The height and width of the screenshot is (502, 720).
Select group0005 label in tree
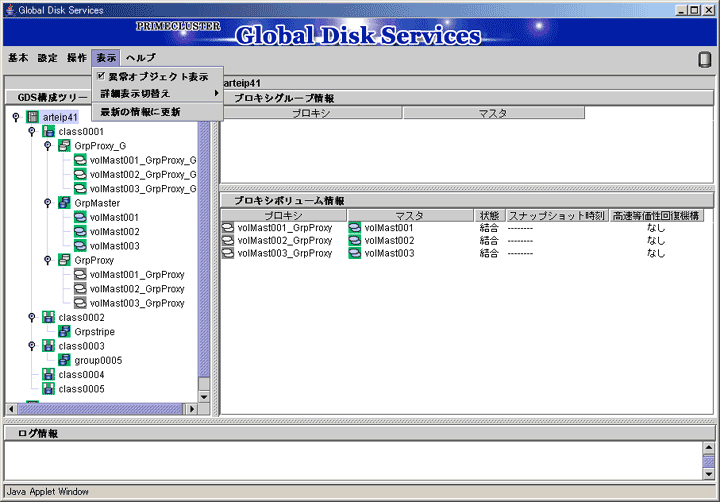click(98, 360)
